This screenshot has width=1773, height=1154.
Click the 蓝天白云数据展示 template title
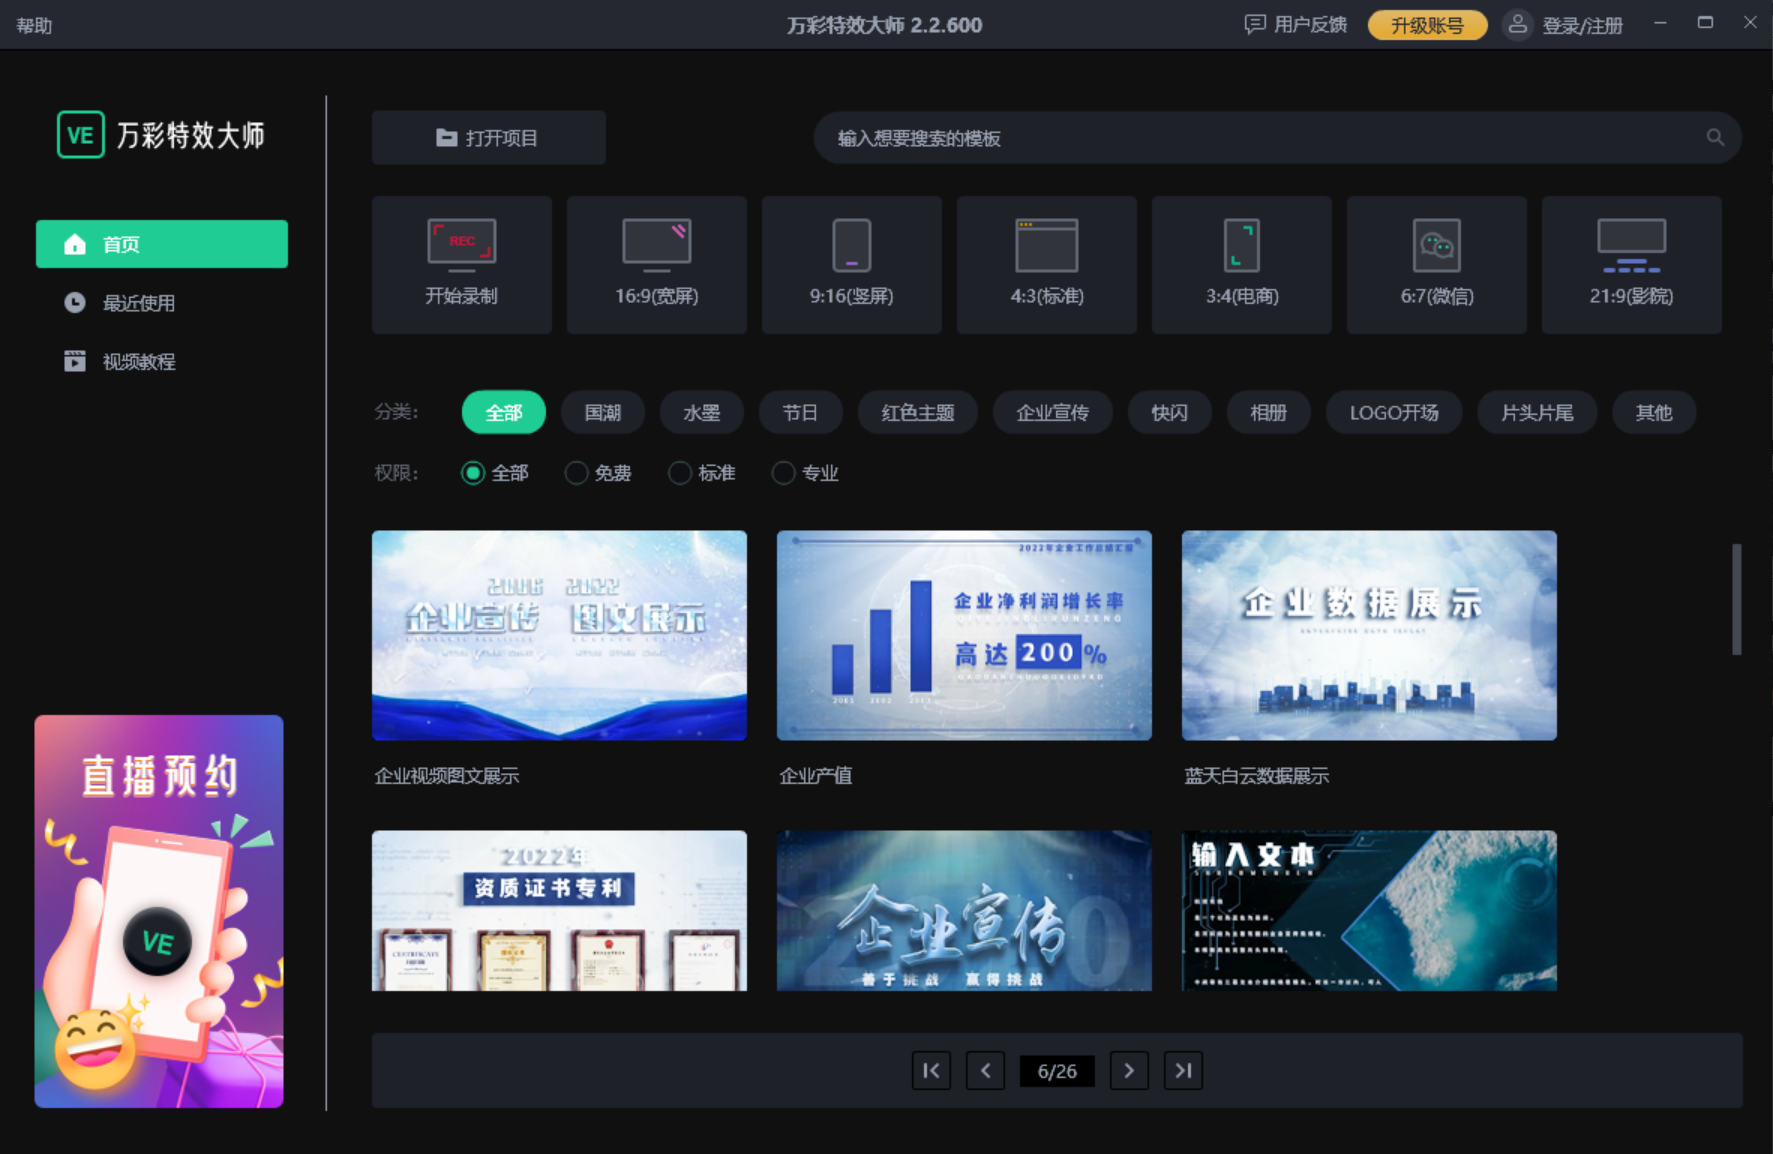pos(1257,776)
